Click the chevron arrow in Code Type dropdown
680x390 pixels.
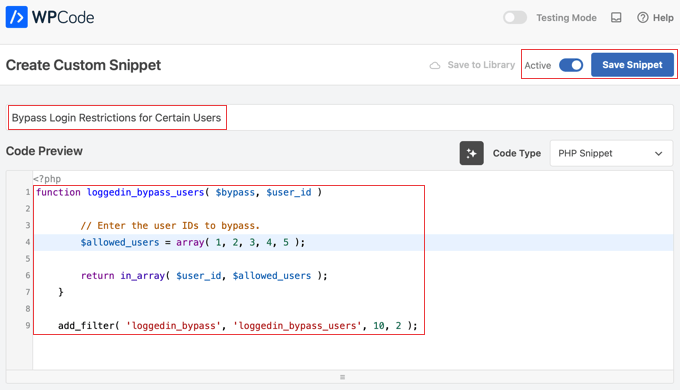[x=658, y=154]
